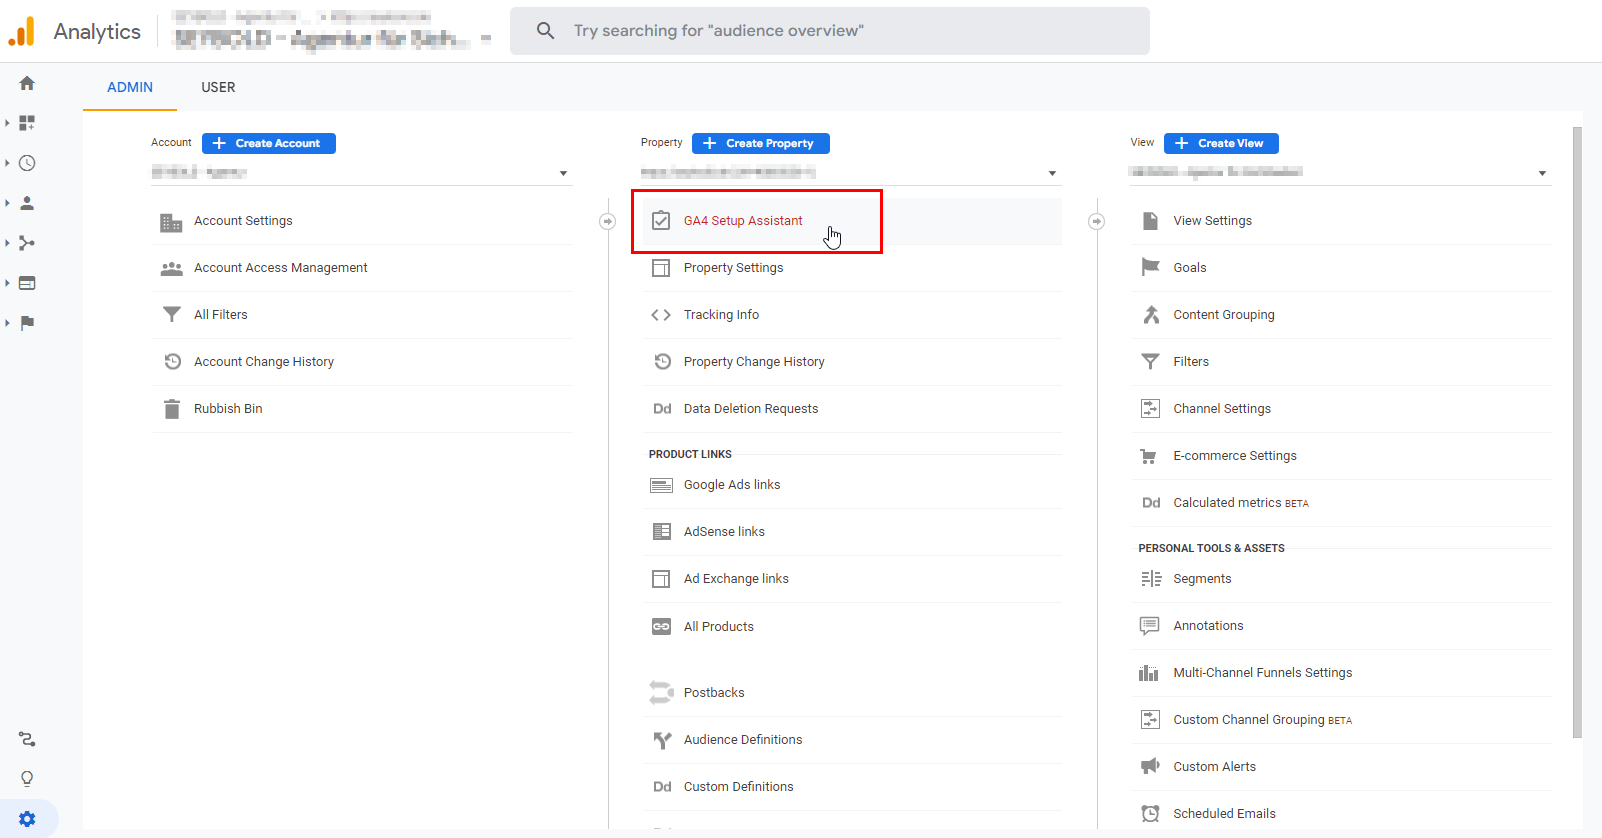Open the Acquisition sidebar icon
This screenshot has height=838, width=1602.
(x=27, y=243)
